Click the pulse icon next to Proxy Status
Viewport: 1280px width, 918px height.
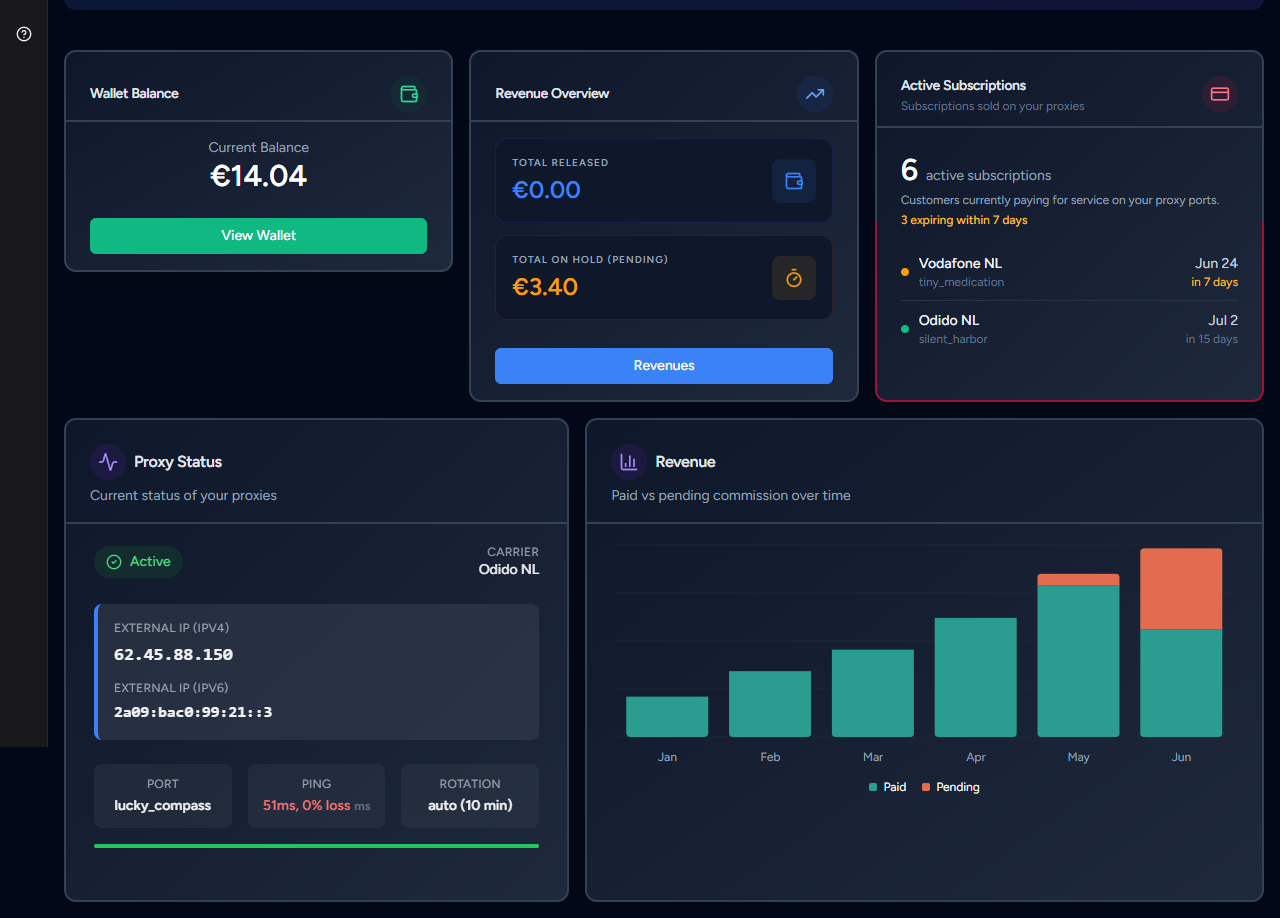(108, 462)
